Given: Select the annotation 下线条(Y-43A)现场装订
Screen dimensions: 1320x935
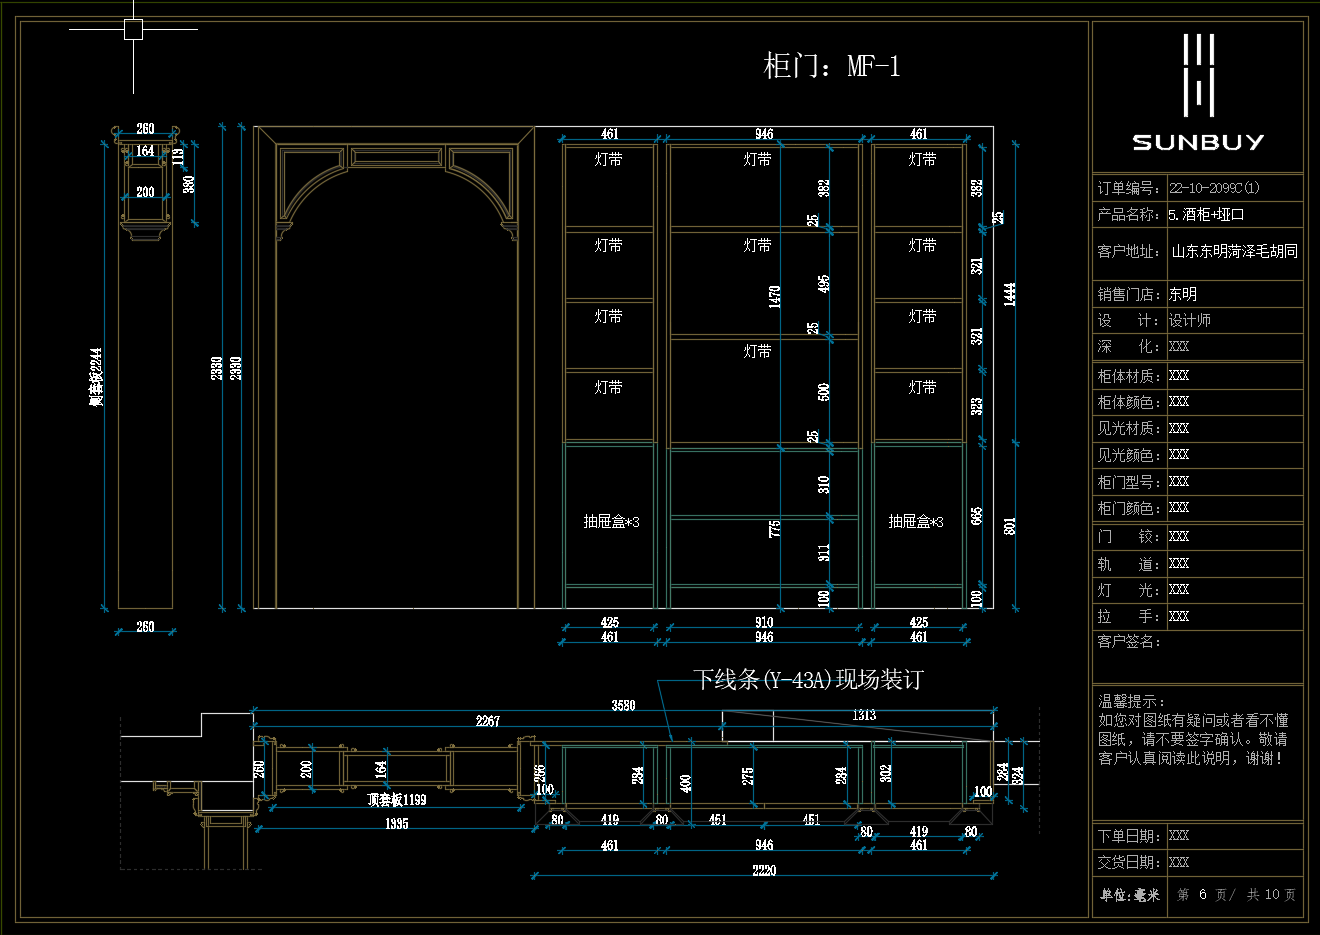Looking at the screenshot, I should (x=808, y=680).
